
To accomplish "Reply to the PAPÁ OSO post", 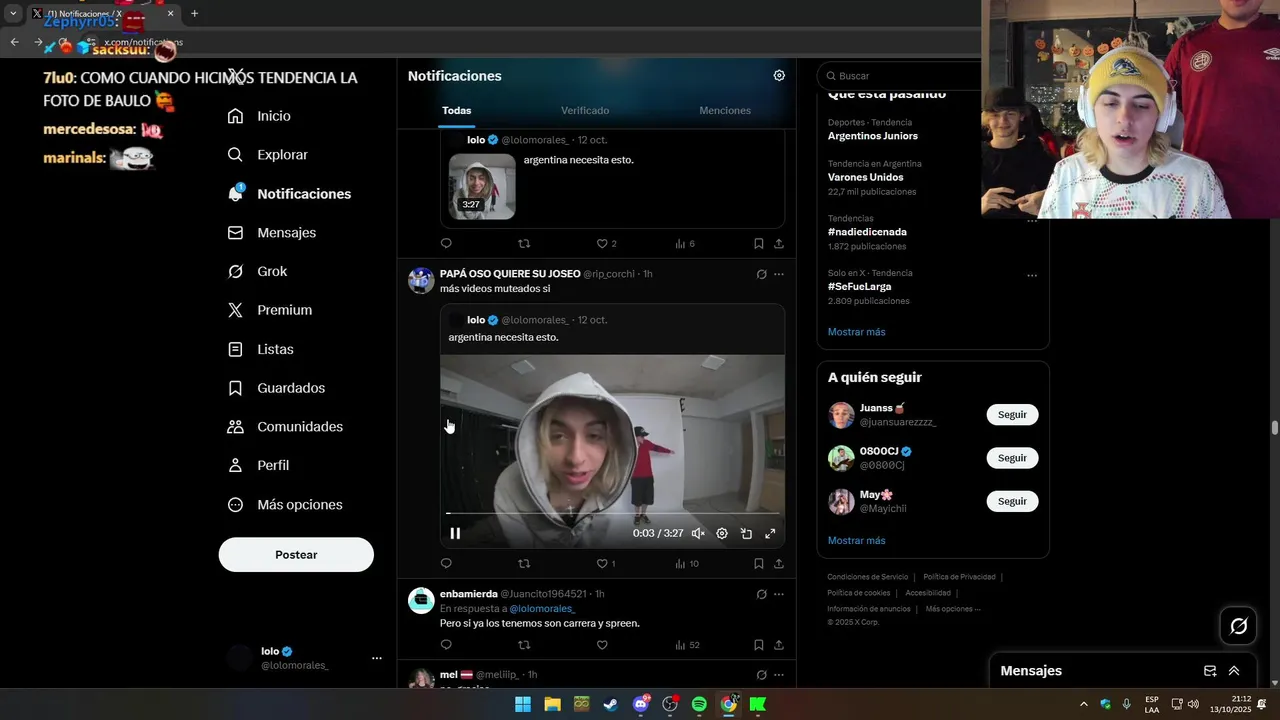I will click(446, 563).
